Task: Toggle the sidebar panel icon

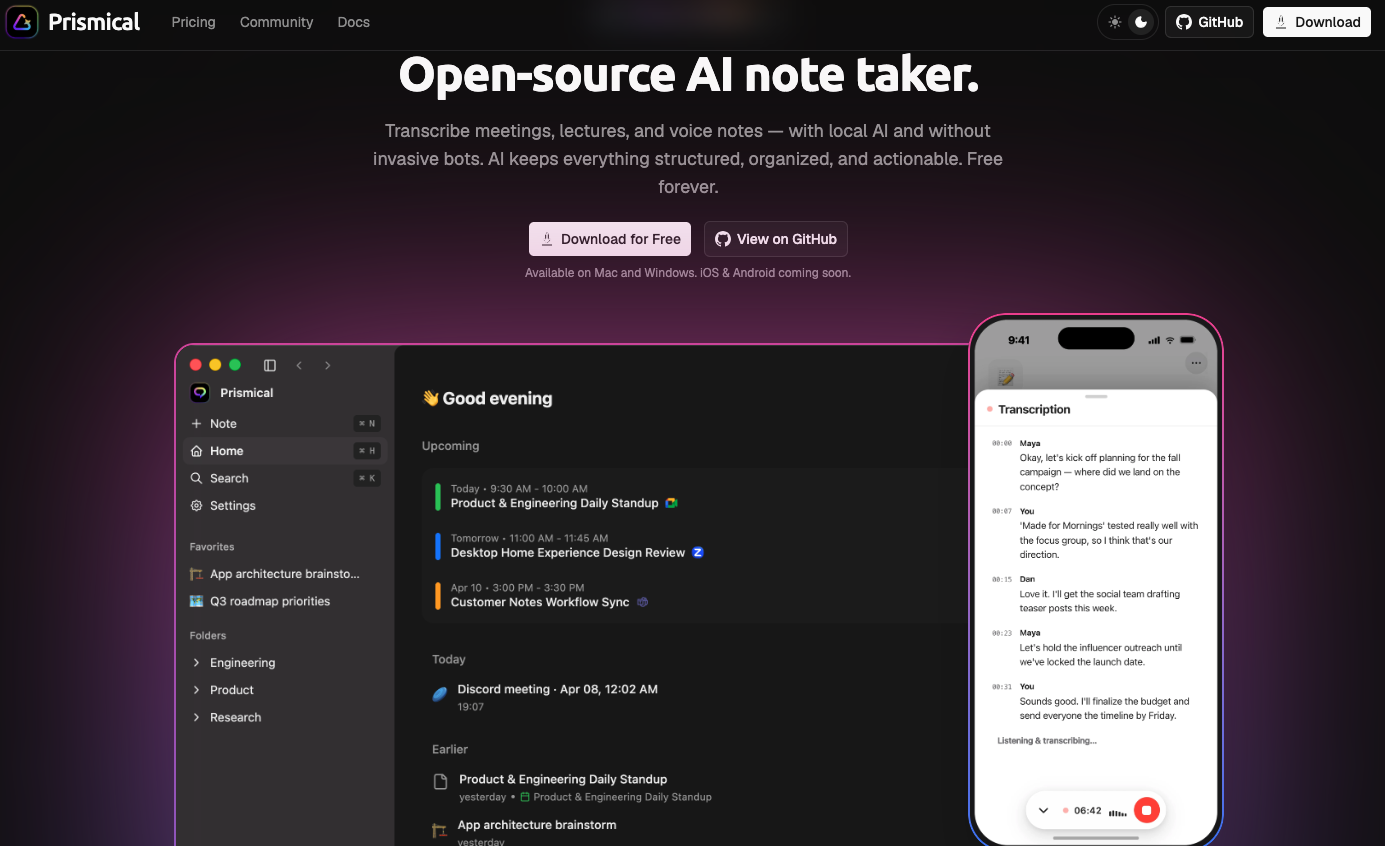Action: tap(270, 365)
